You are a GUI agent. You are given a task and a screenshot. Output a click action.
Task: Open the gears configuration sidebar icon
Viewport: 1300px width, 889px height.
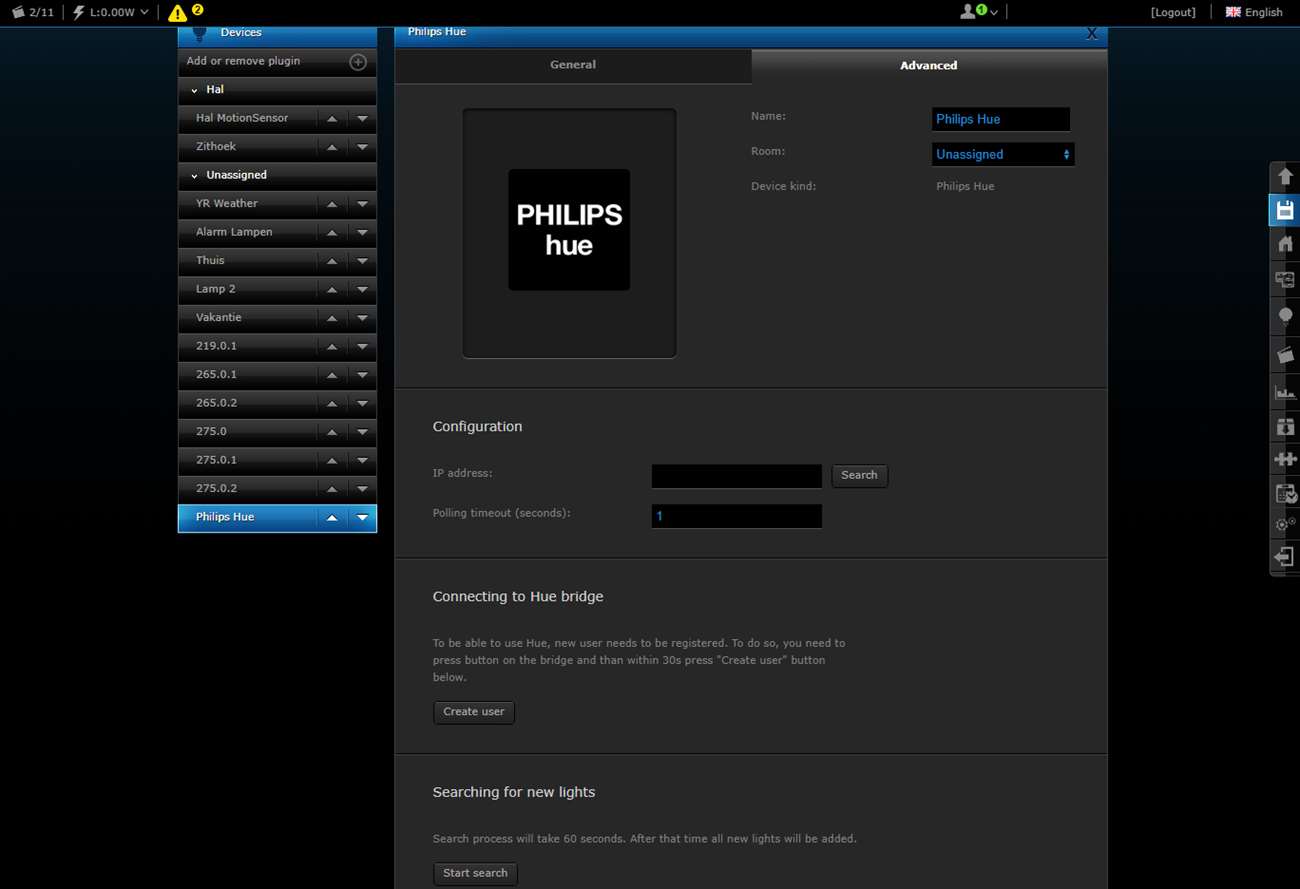[x=1285, y=524]
